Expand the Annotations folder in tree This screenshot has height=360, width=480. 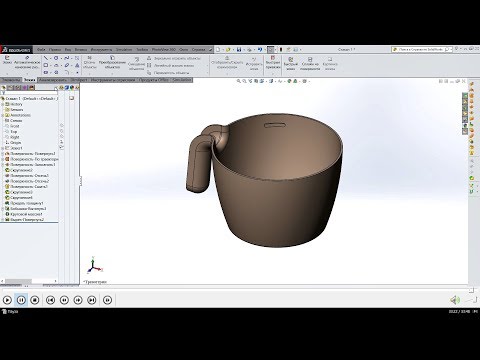3,115
